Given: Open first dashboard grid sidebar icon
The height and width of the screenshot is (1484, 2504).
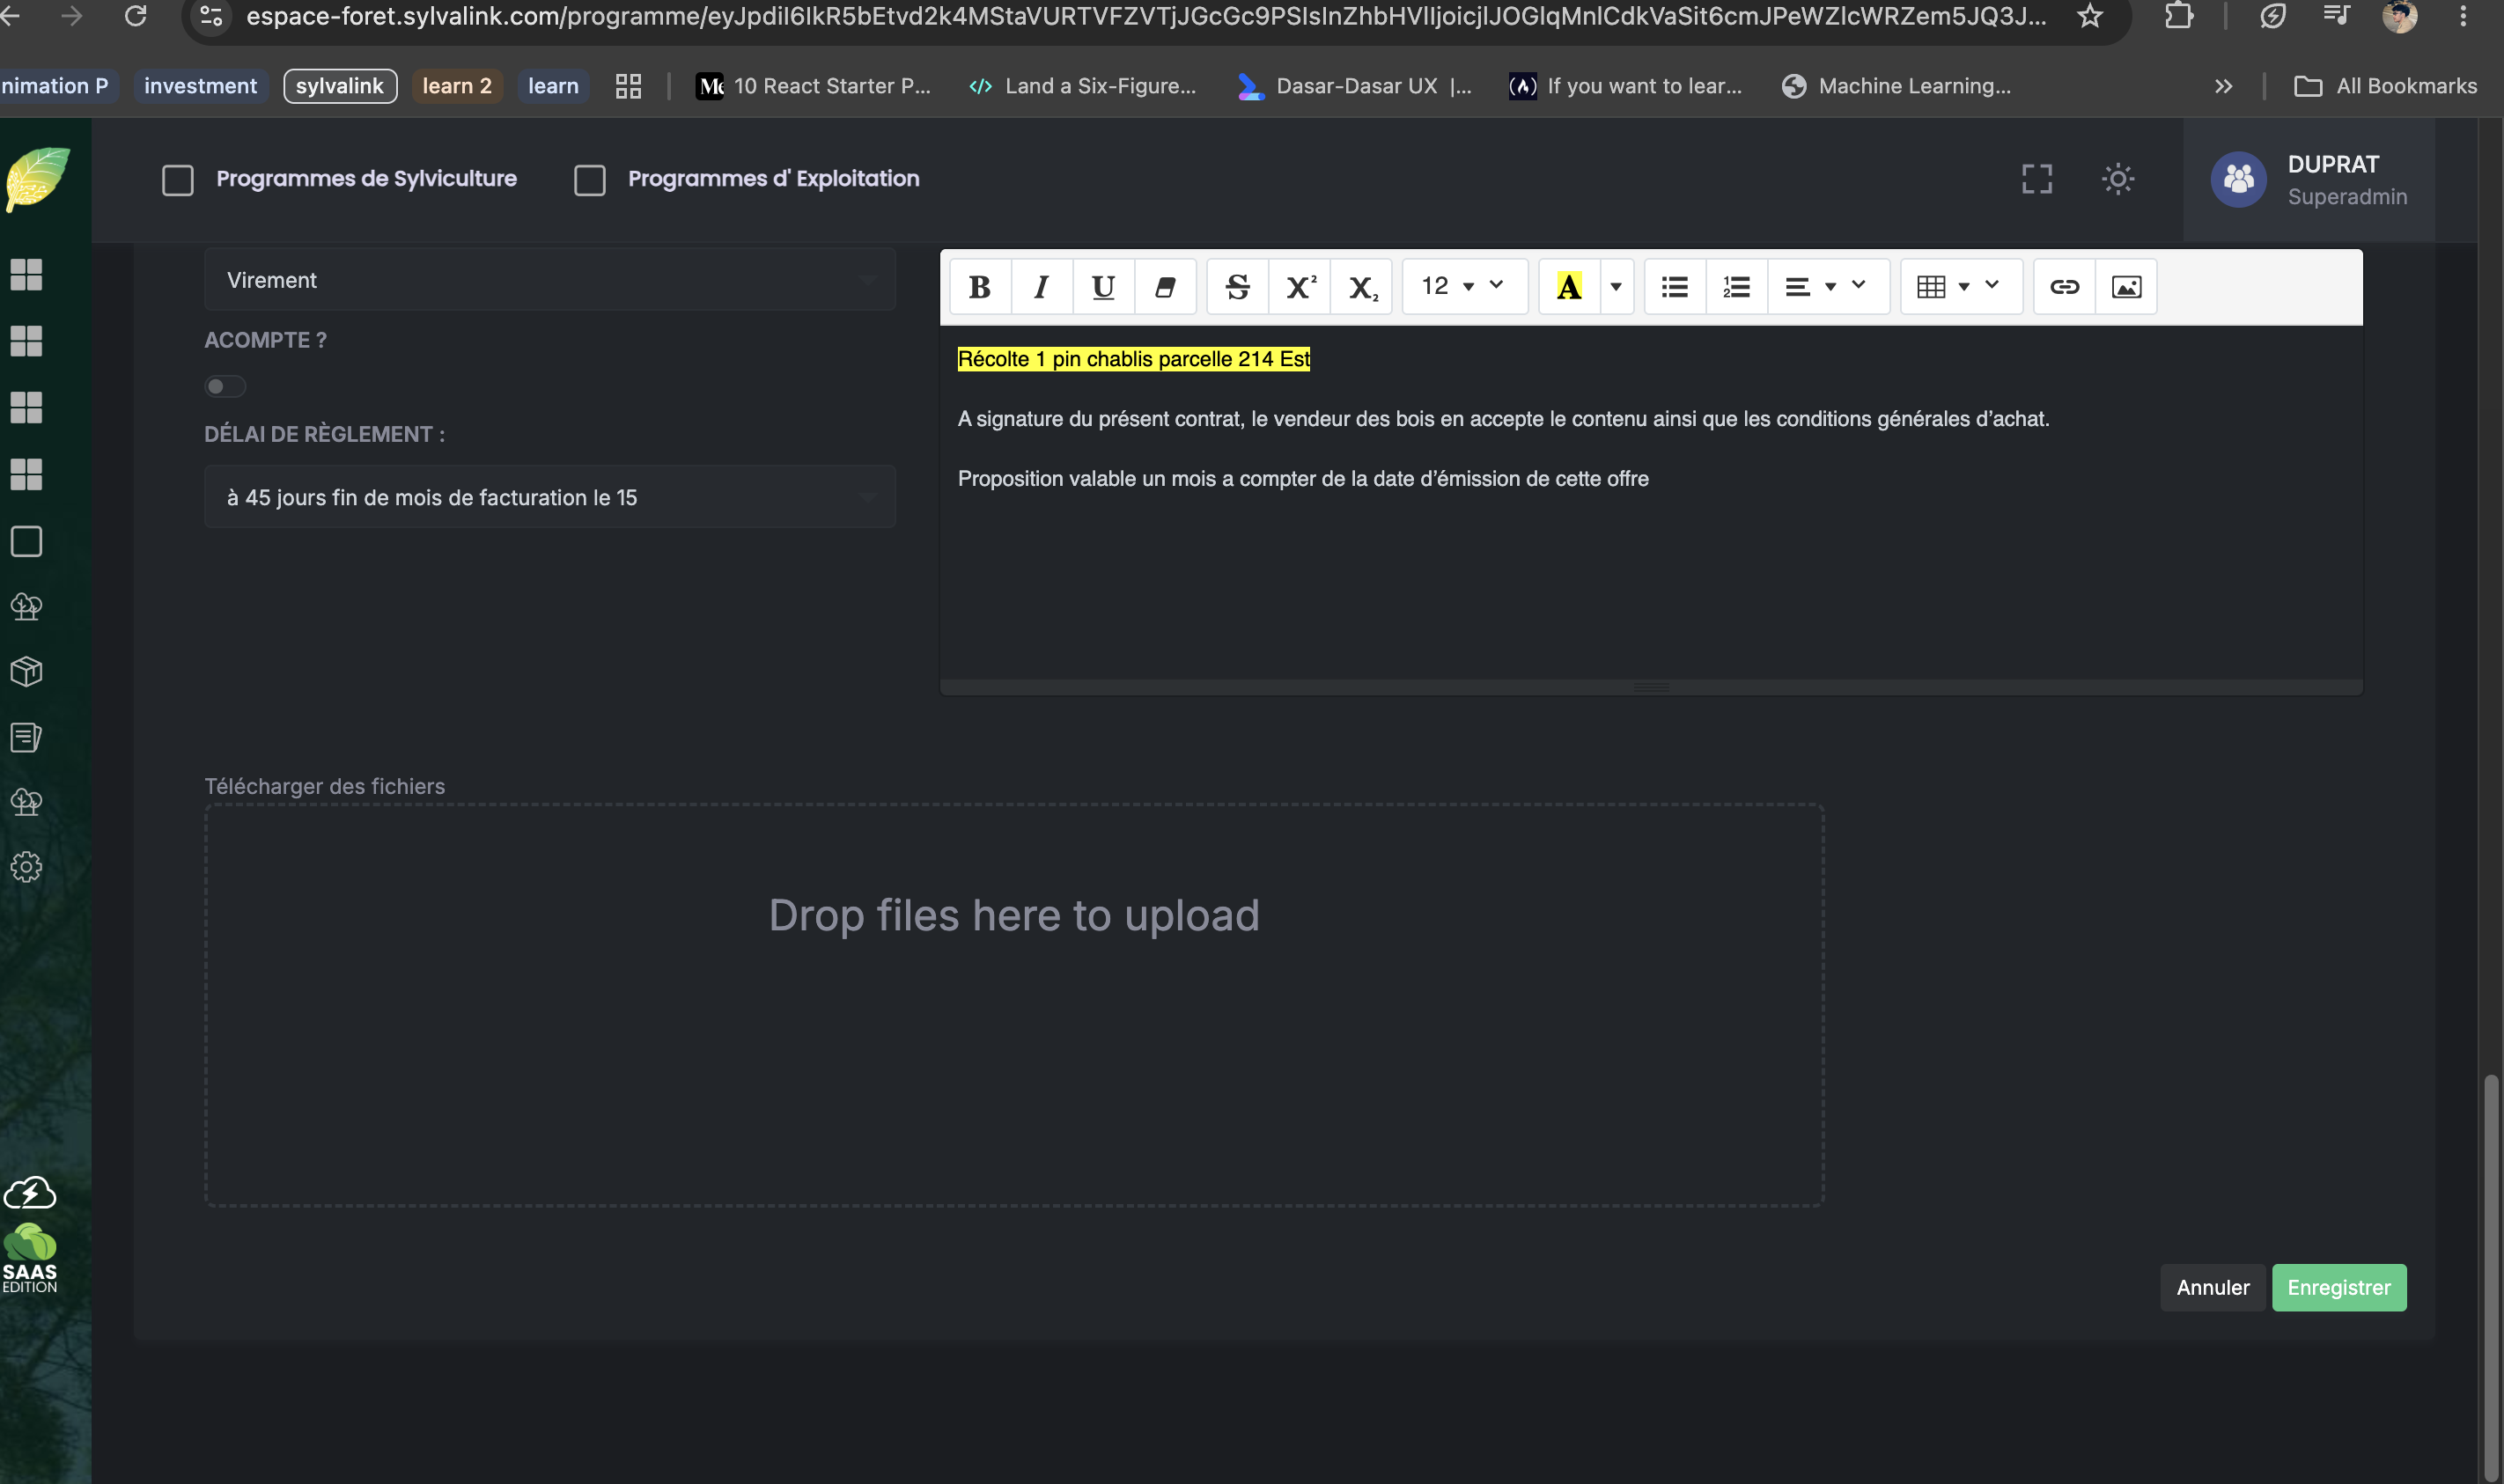Looking at the screenshot, I should coord(26,274).
